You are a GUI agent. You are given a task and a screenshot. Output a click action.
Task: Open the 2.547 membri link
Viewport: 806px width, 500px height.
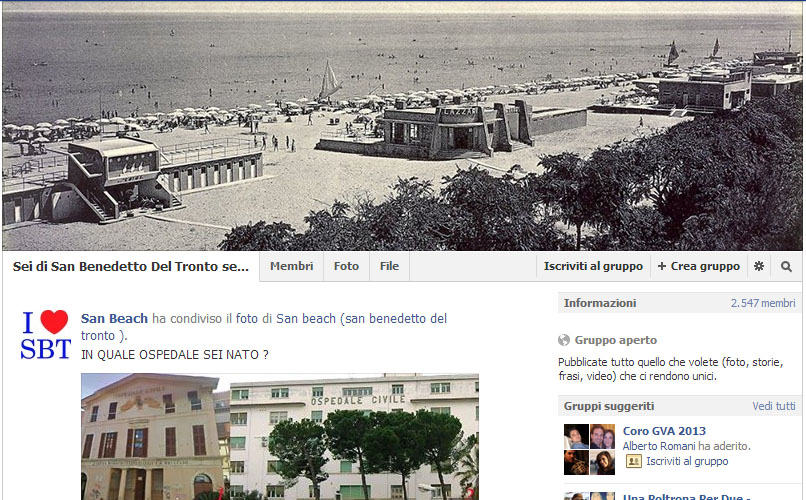[763, 303]
